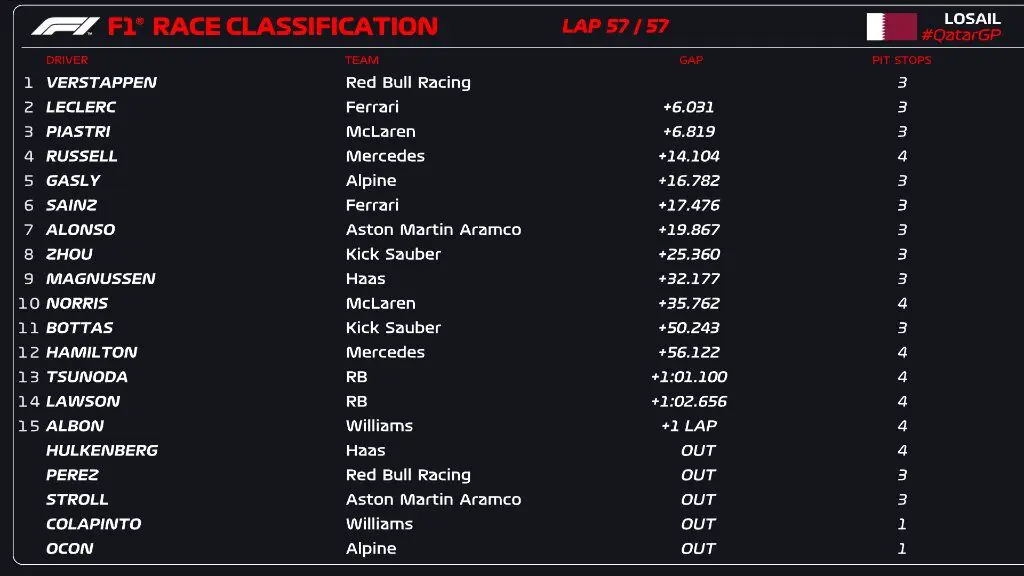Click NORRIS in tenth position
This screenshot has width=1024, height=576.
coord(77,303)
